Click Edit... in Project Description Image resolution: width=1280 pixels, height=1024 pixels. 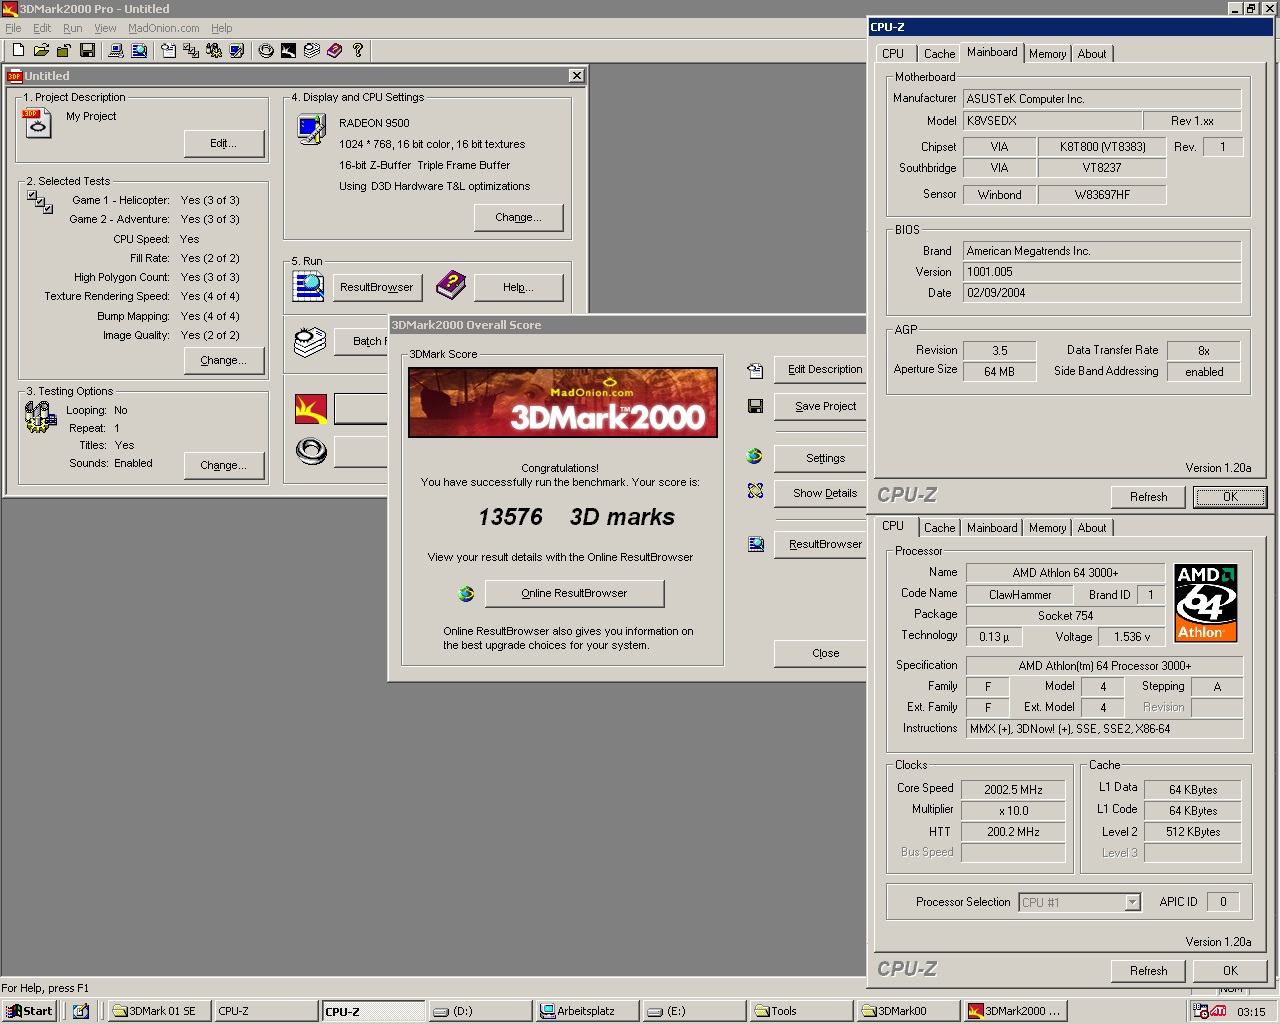coord(224,144)
